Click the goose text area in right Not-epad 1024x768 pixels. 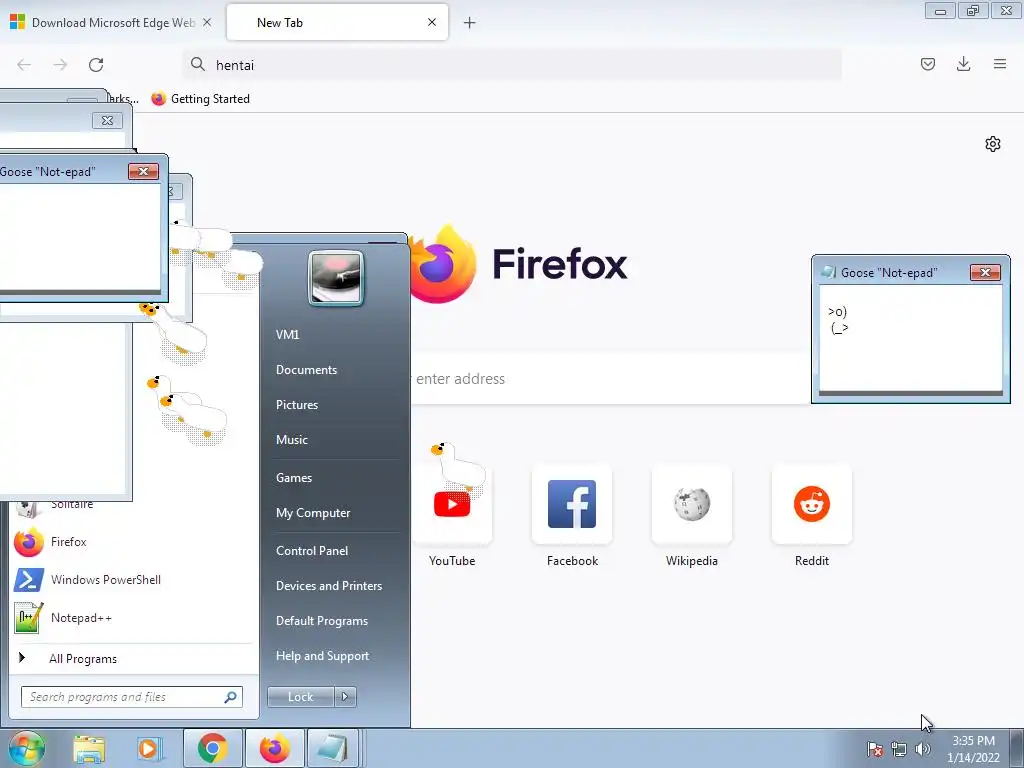click(910, 338)
